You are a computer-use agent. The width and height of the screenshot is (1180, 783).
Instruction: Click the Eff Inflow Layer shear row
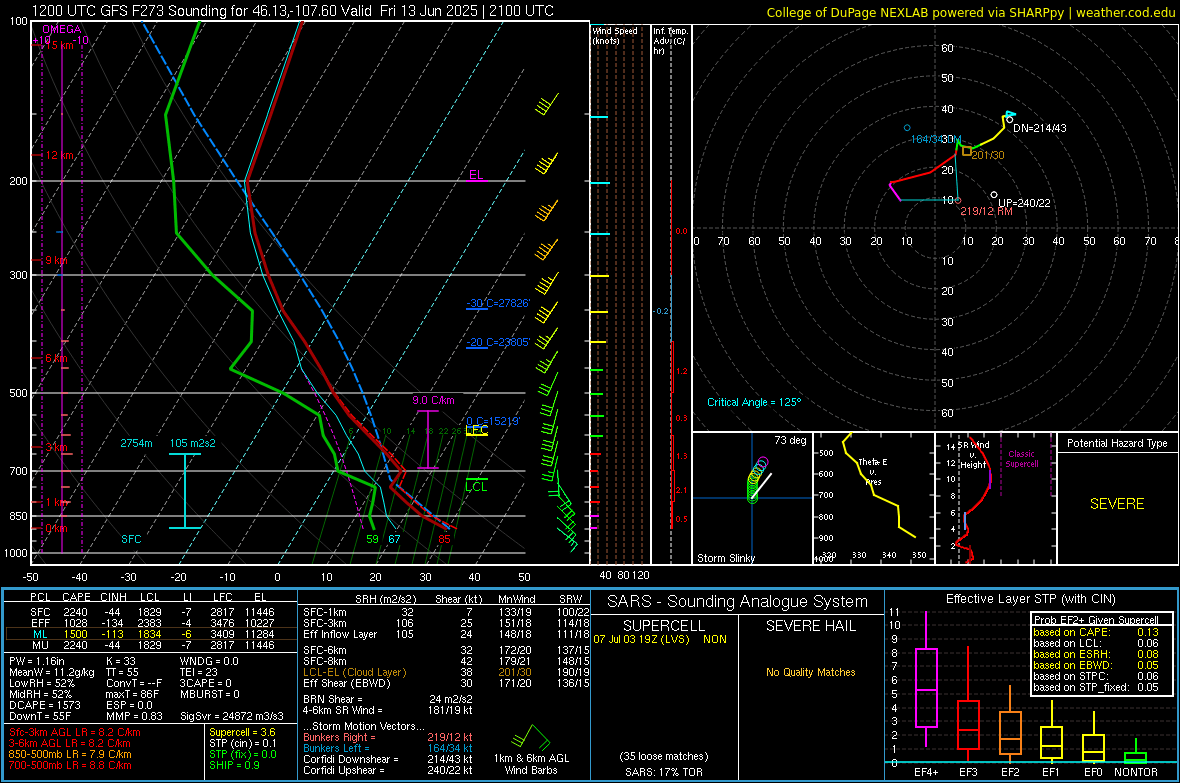click(x=446, y=634)
